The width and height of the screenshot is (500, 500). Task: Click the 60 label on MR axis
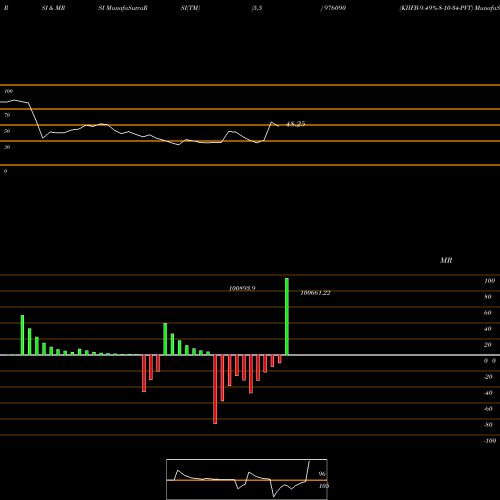pyautogui.click(x=487, y=313)
